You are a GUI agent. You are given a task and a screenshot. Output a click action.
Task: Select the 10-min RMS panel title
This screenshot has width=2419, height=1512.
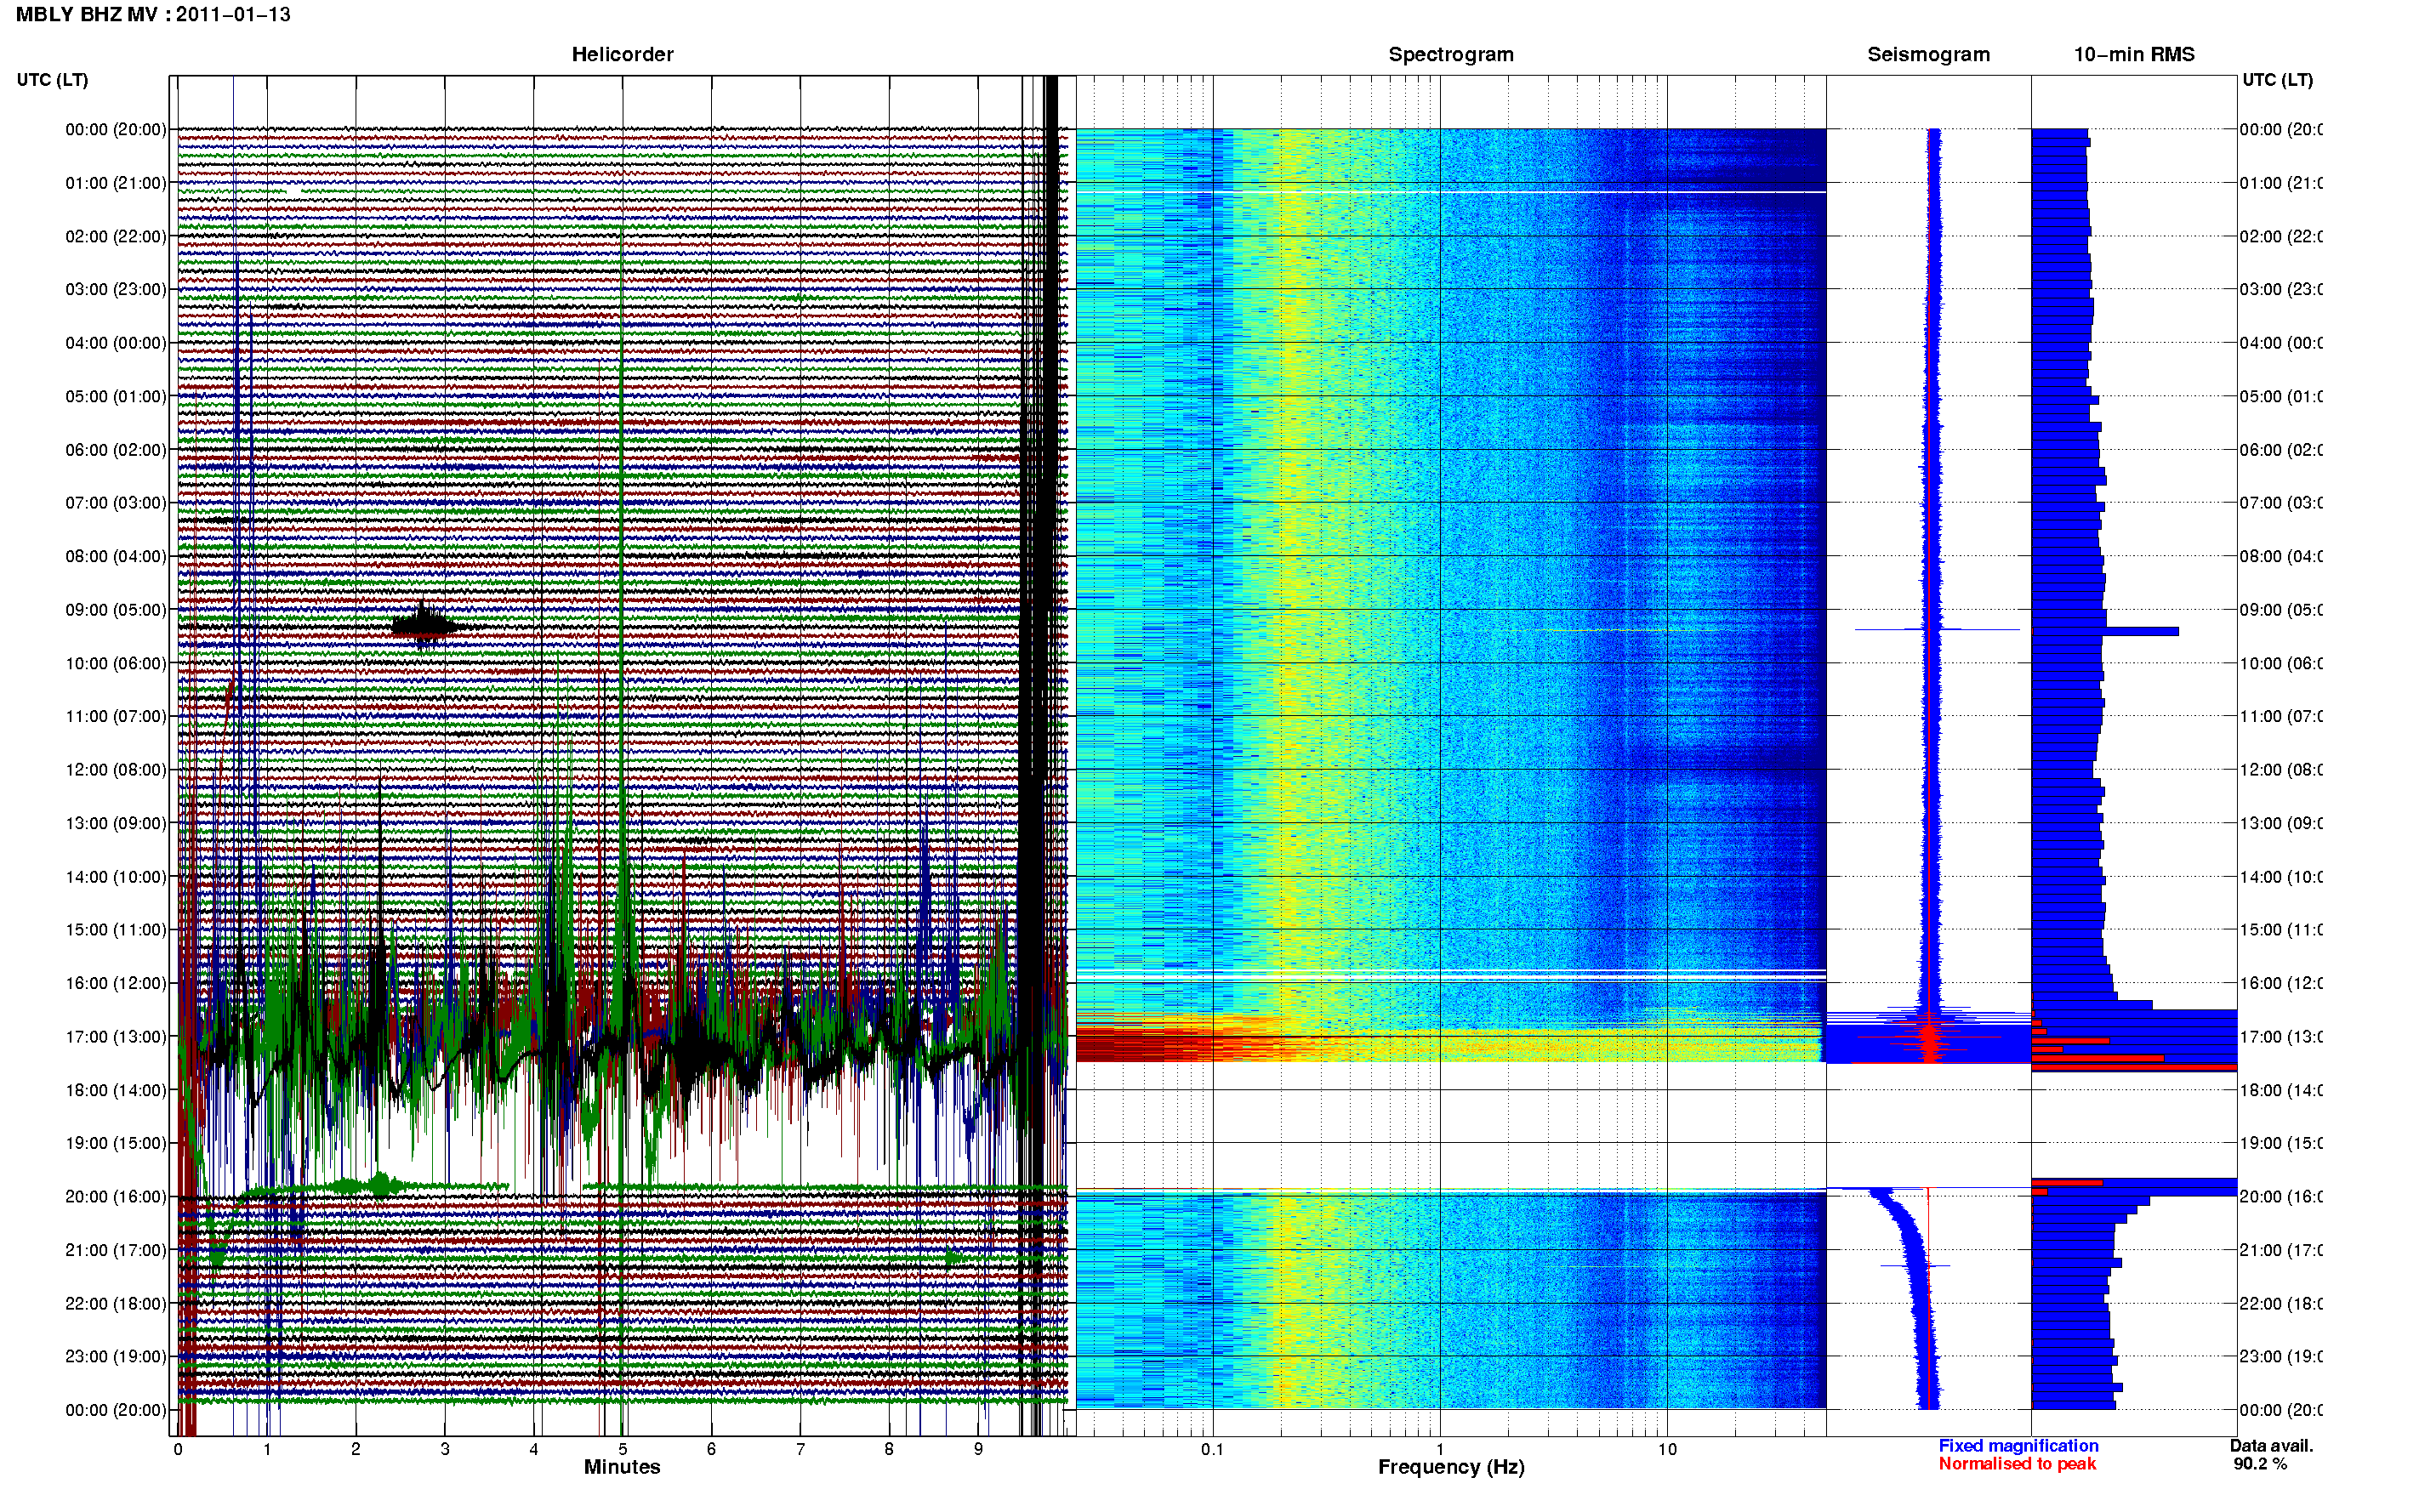tap(2133, 55)
